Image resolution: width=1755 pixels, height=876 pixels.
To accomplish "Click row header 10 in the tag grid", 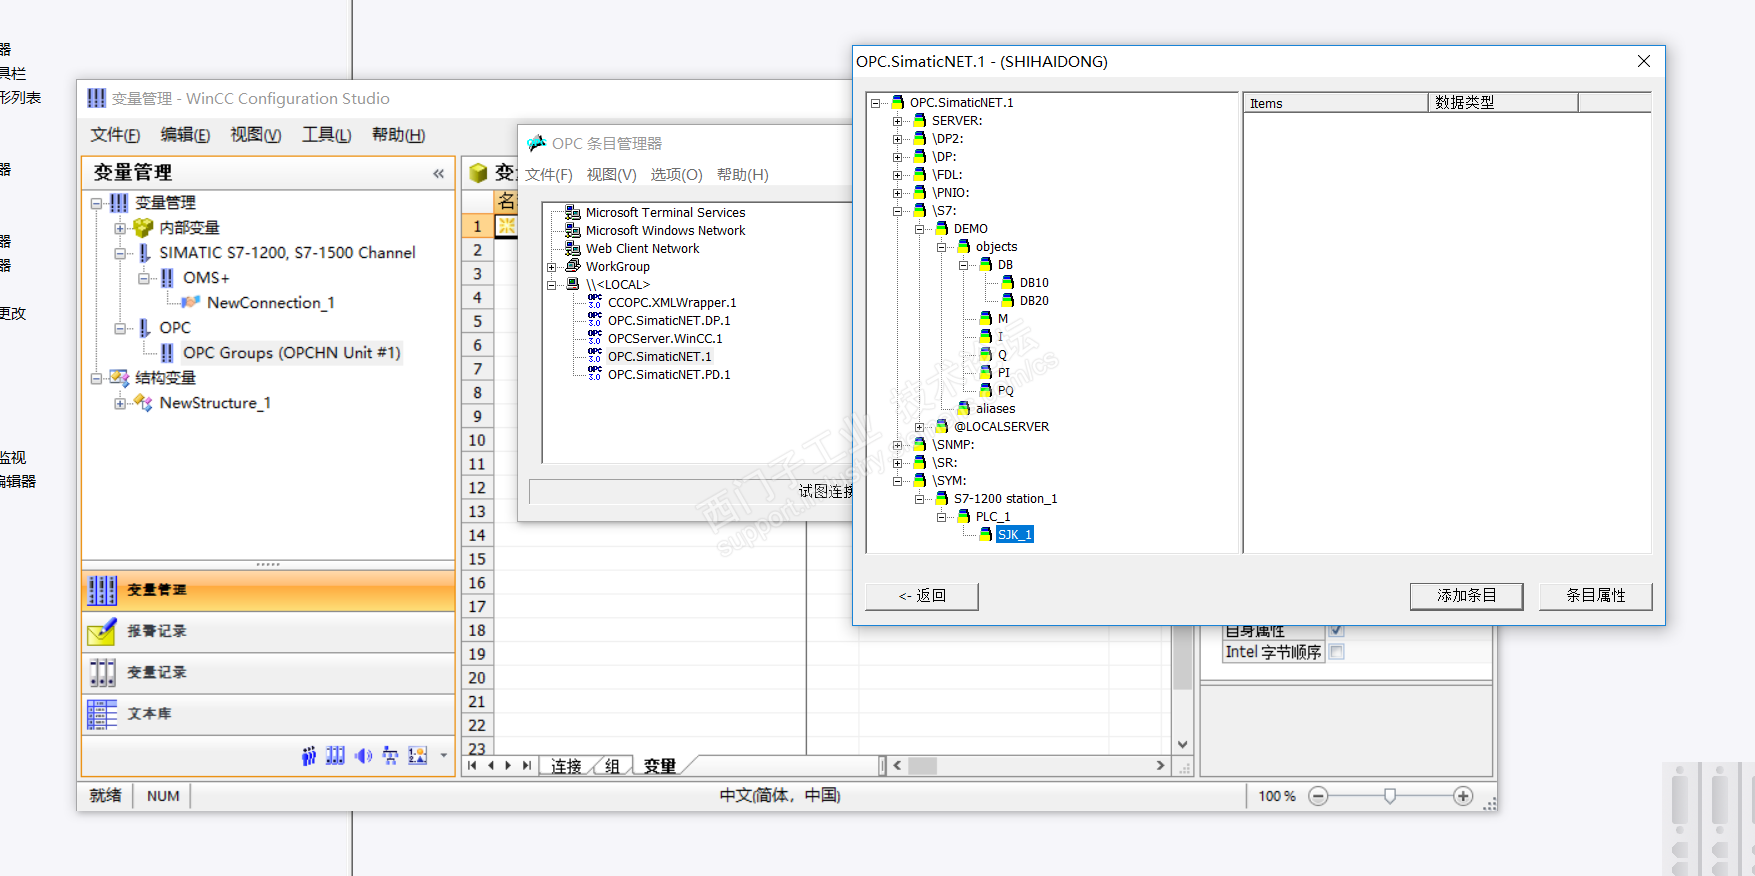I will (477, 440).
